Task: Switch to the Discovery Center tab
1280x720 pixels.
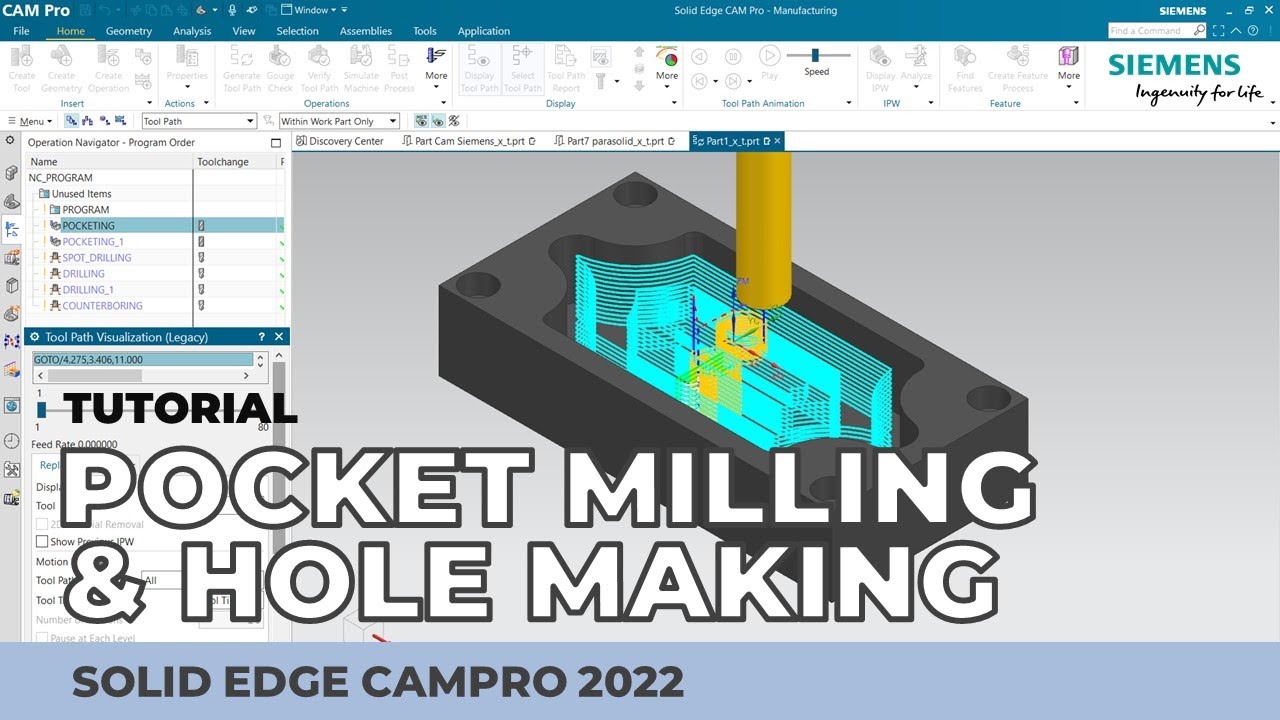Action: point(338,141)
